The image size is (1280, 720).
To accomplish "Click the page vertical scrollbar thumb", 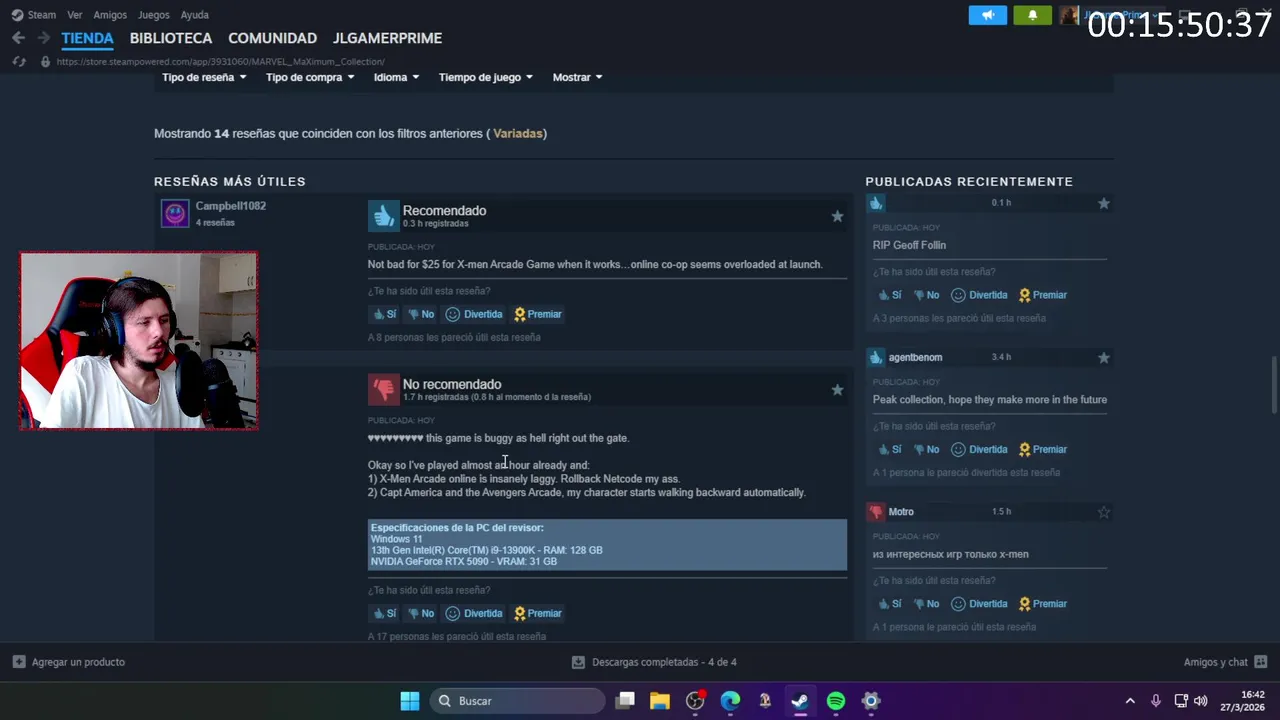I will pyautogui.click(x=1273, y=384).
